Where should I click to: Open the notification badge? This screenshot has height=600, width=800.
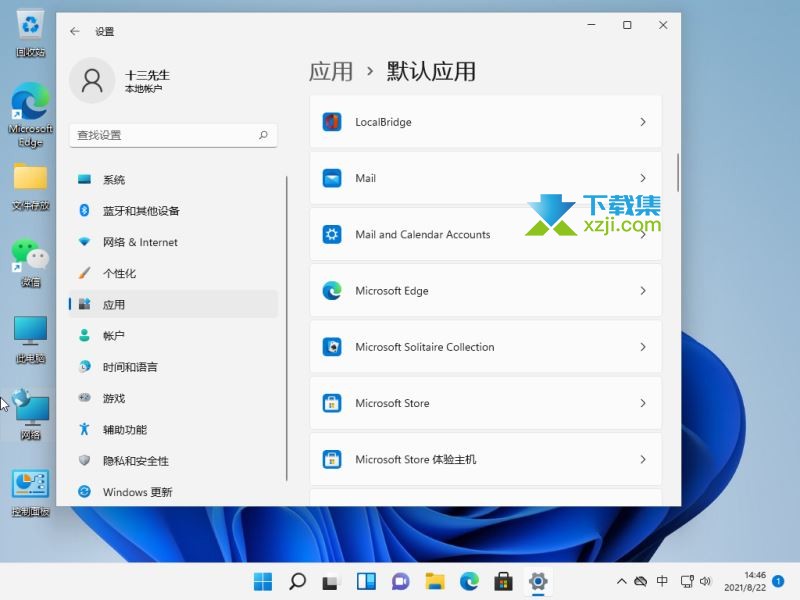[x=778, y=581]
